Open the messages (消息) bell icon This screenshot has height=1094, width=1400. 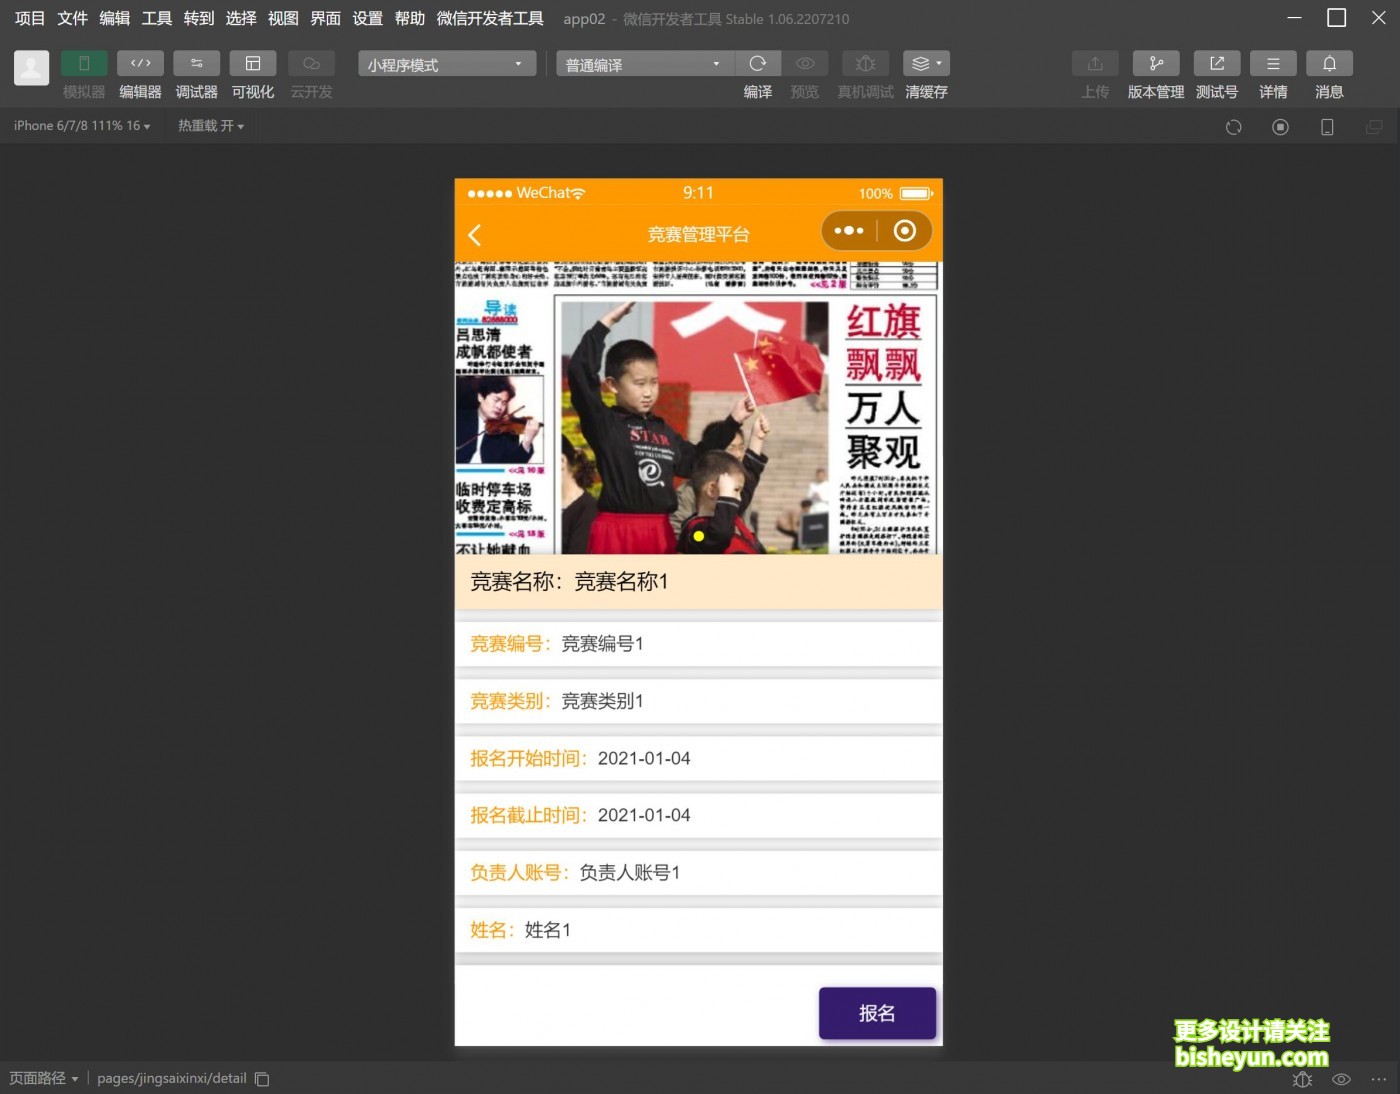[x=1329, y=64]
